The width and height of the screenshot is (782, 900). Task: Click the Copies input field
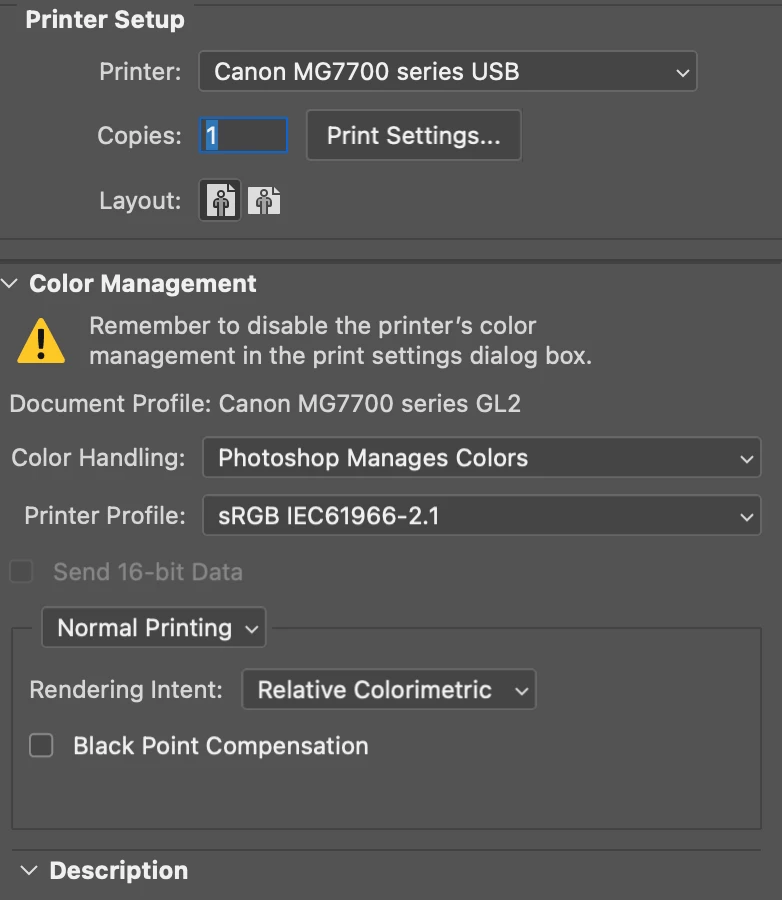point(243,135)
